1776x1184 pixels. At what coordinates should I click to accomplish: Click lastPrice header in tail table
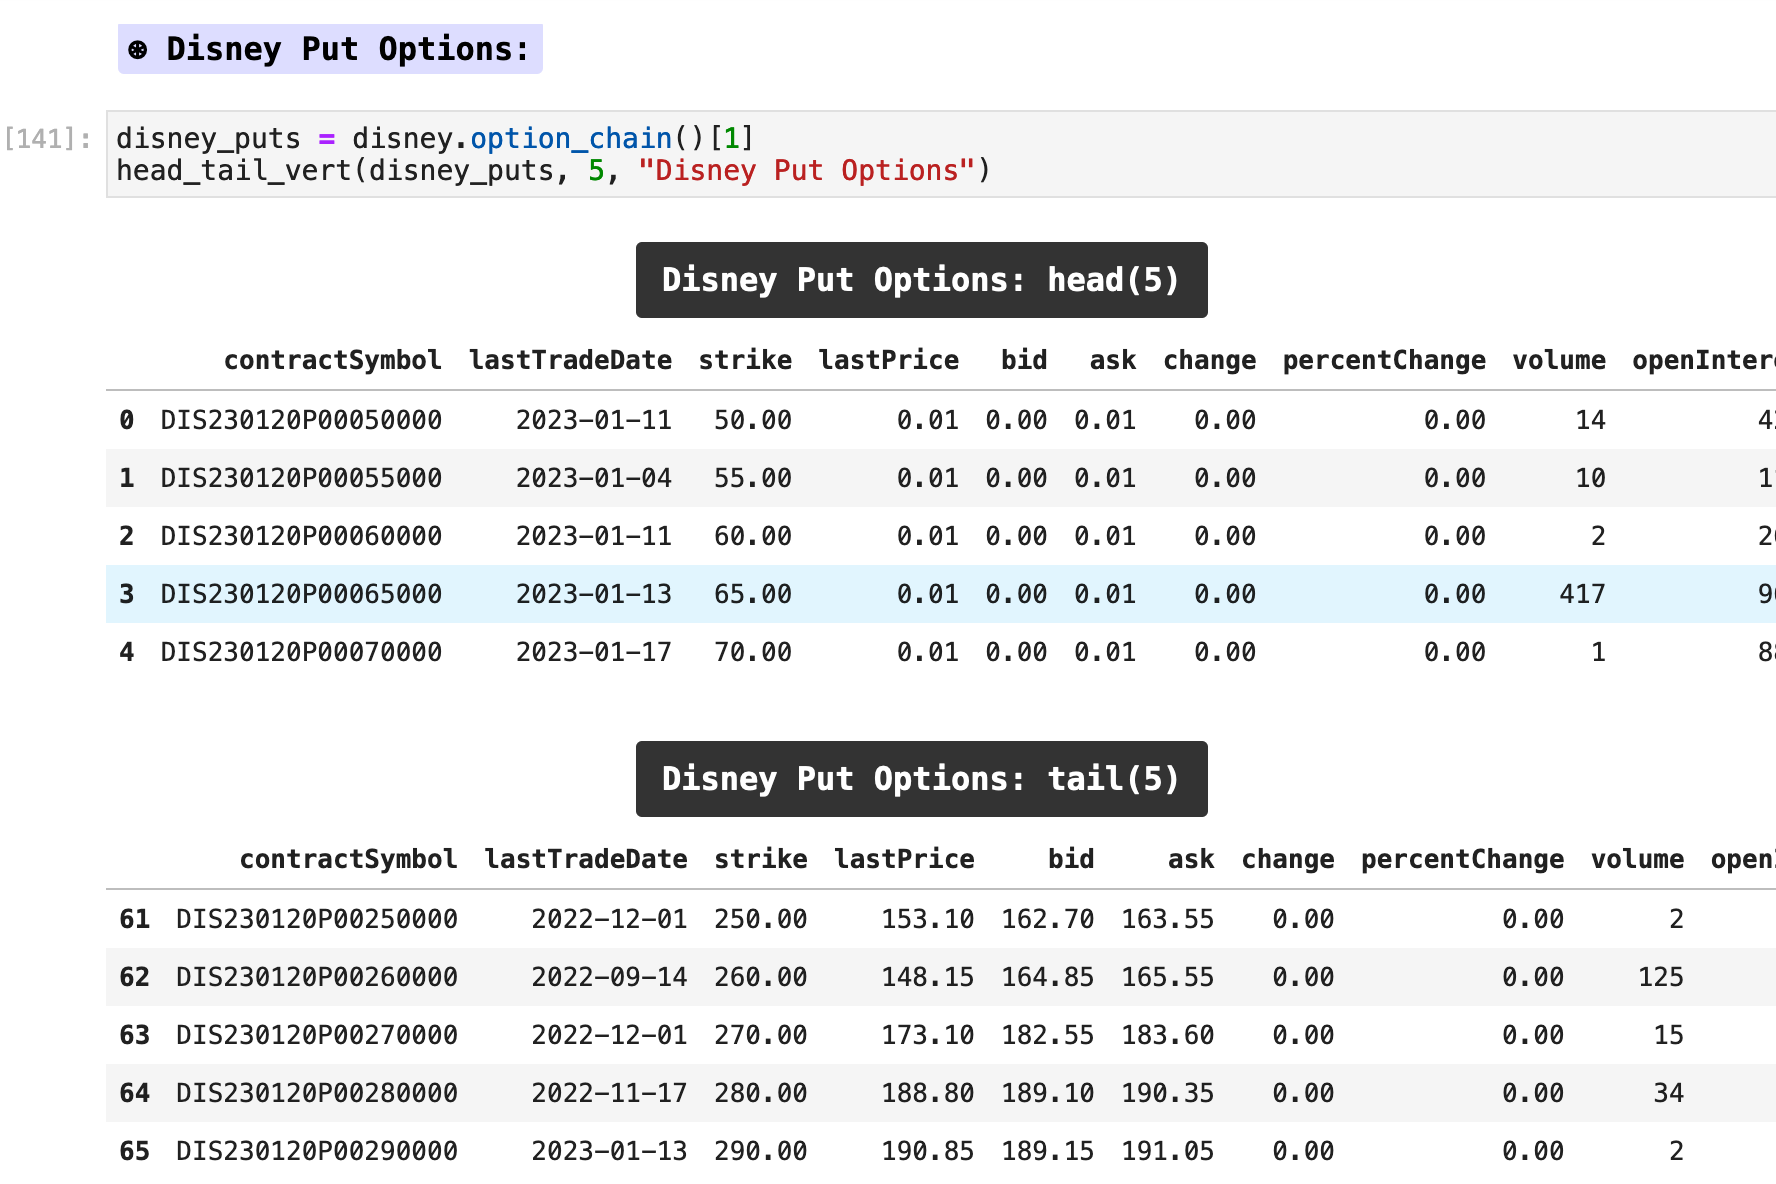pyautogui.click(x=904, y=859)
